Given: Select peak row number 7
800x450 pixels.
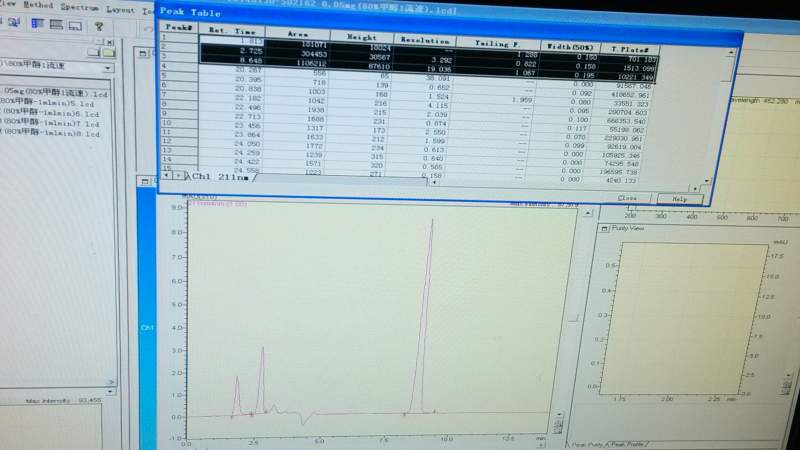Looking at the screenshot, I should 179,94.
